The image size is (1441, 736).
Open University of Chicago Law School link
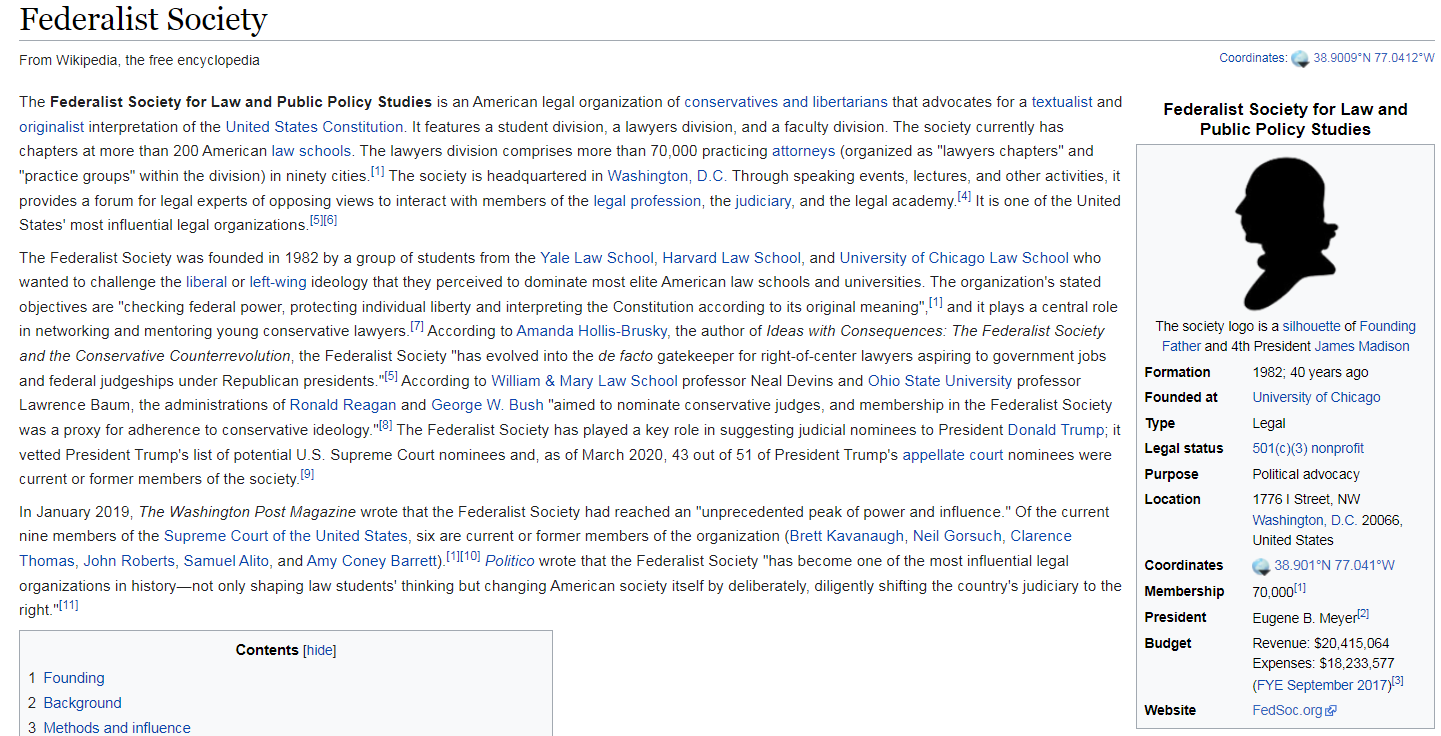pyautogui.click(x=954, y=258)
